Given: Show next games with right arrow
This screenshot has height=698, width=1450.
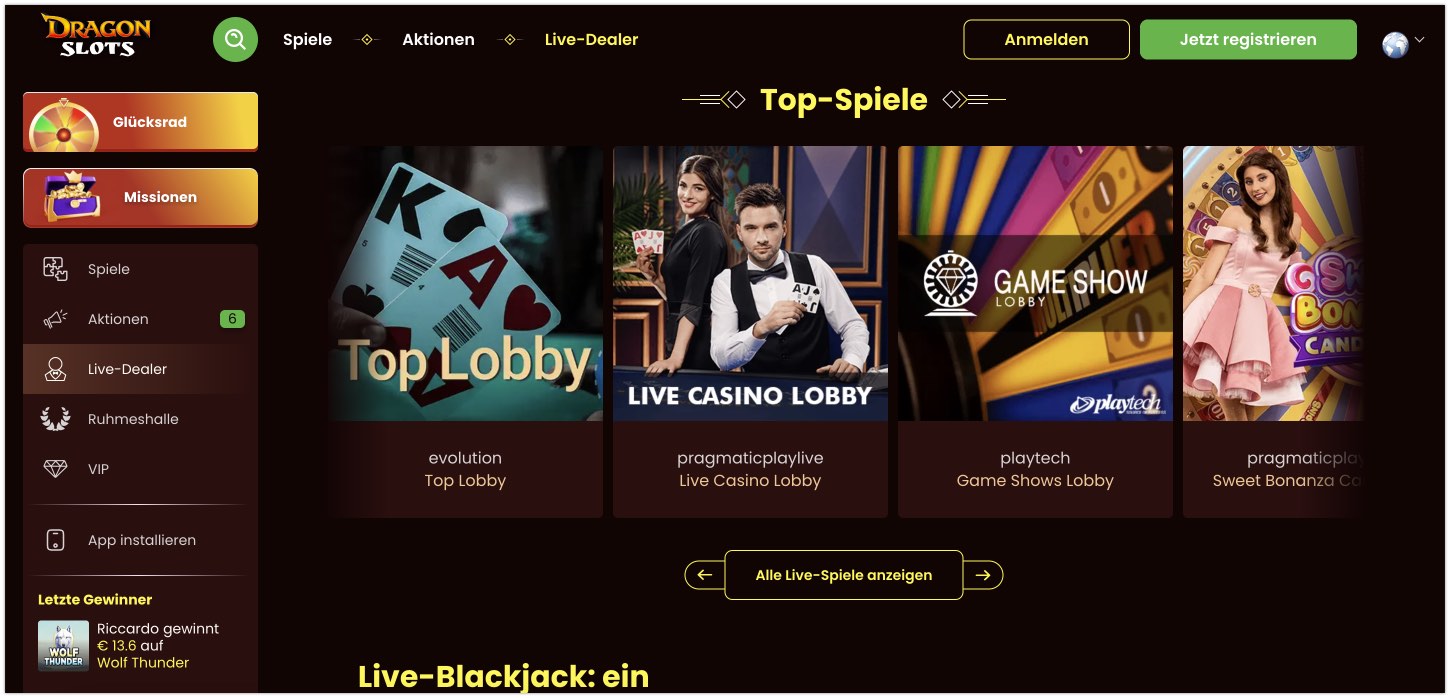Looking at the screenshot, I should (x=983, y=575).
